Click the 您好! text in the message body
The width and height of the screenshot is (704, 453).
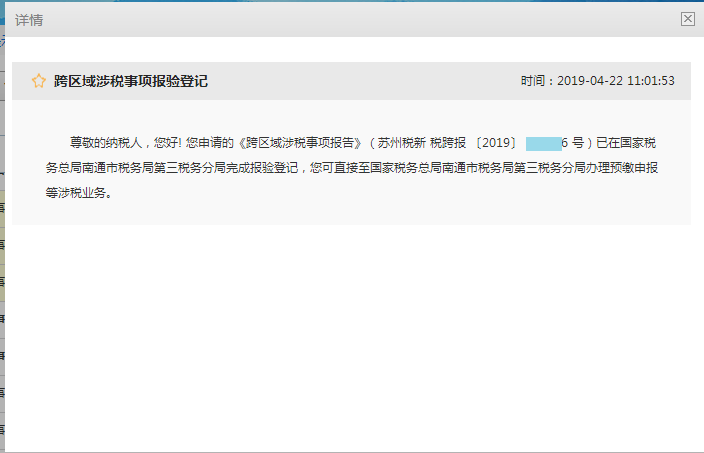pyautogui.click(x=166, y=143)
